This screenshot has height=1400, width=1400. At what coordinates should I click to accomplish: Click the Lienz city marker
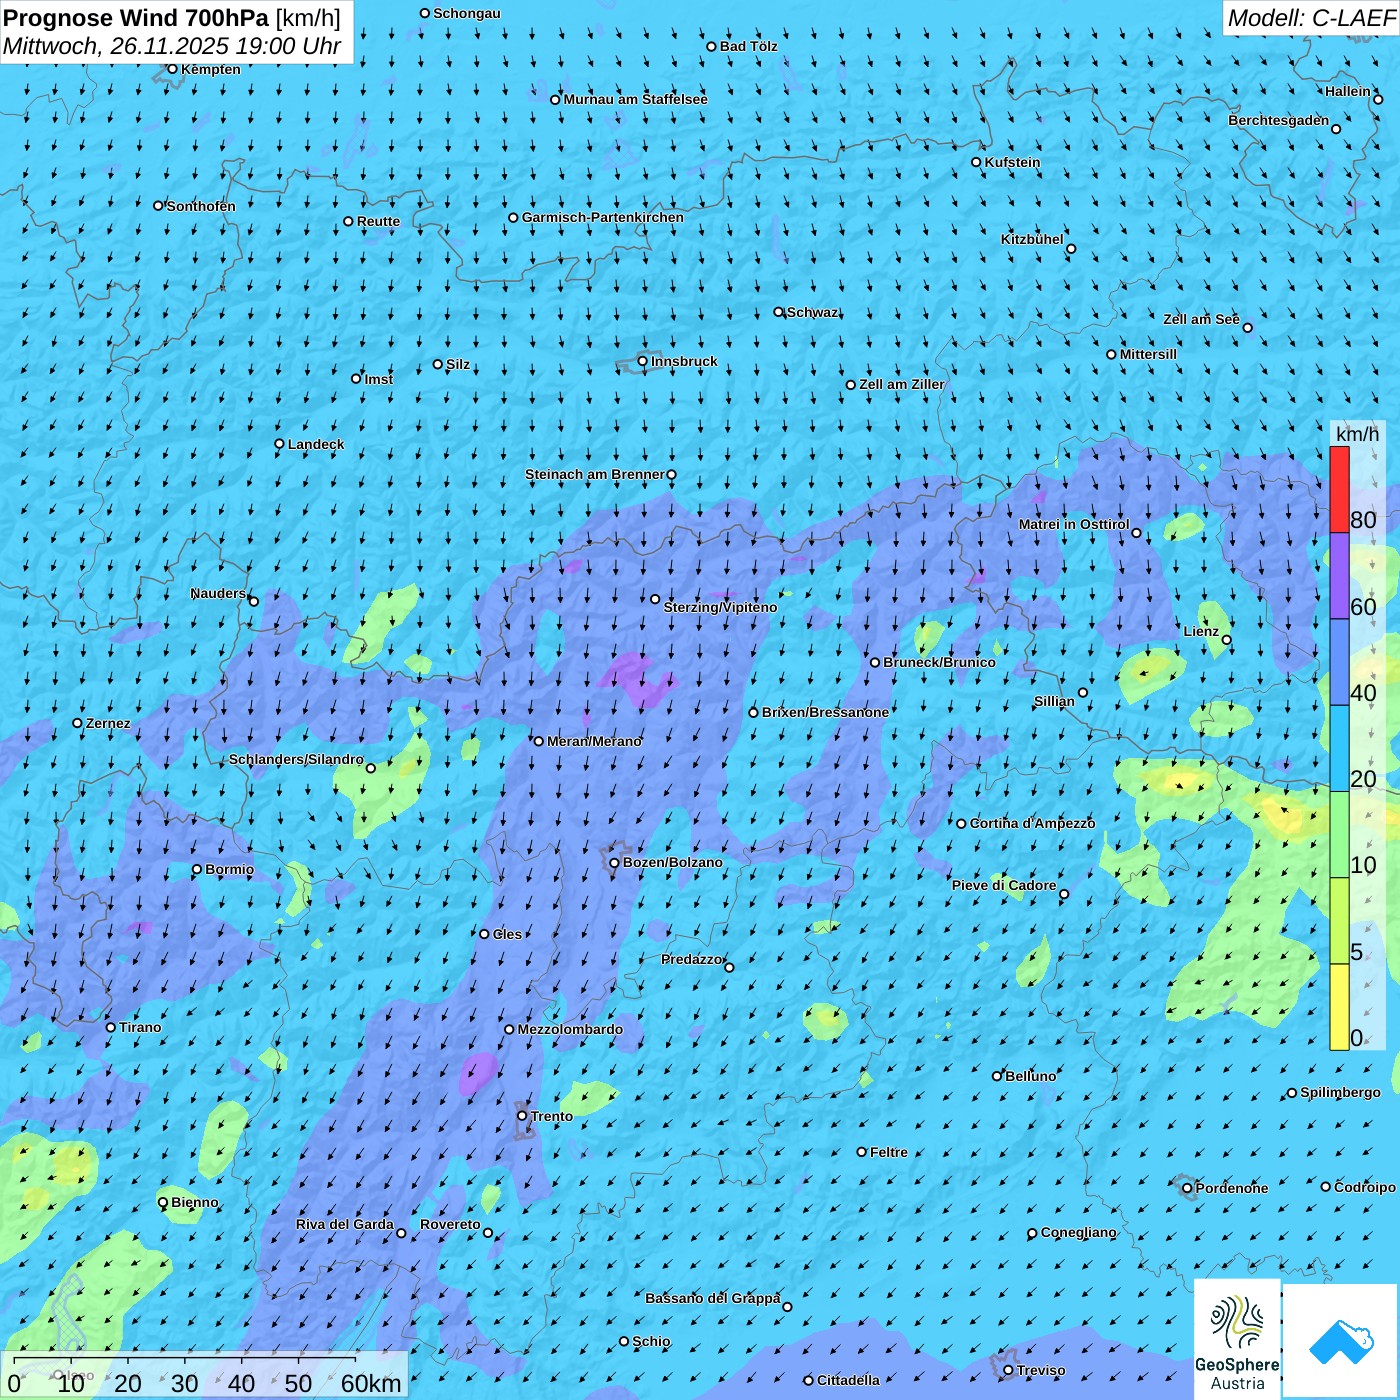coord(1227,640)
